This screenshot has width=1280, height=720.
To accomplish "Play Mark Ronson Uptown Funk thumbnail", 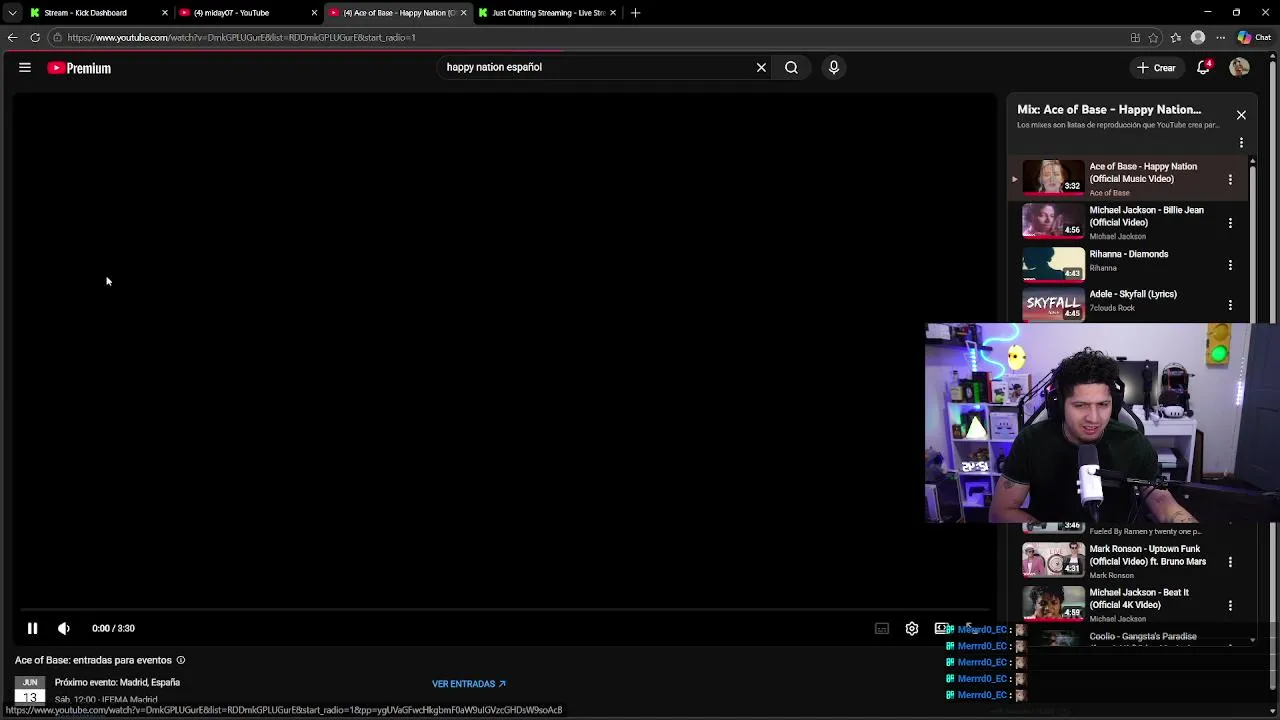I will 1053,560.
